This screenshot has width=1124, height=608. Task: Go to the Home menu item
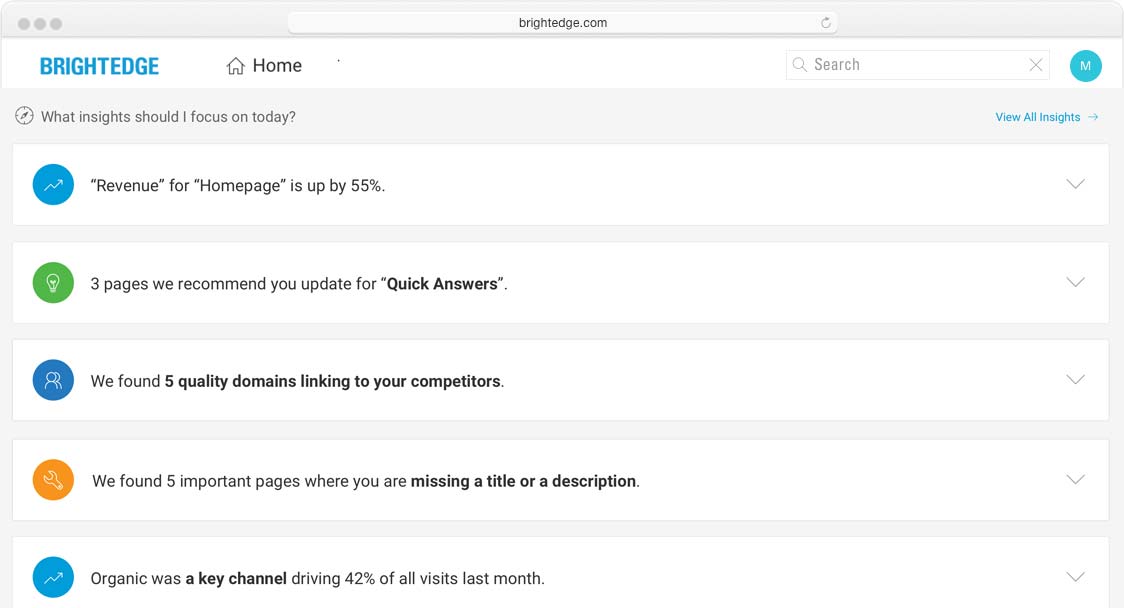coord(264,66)
